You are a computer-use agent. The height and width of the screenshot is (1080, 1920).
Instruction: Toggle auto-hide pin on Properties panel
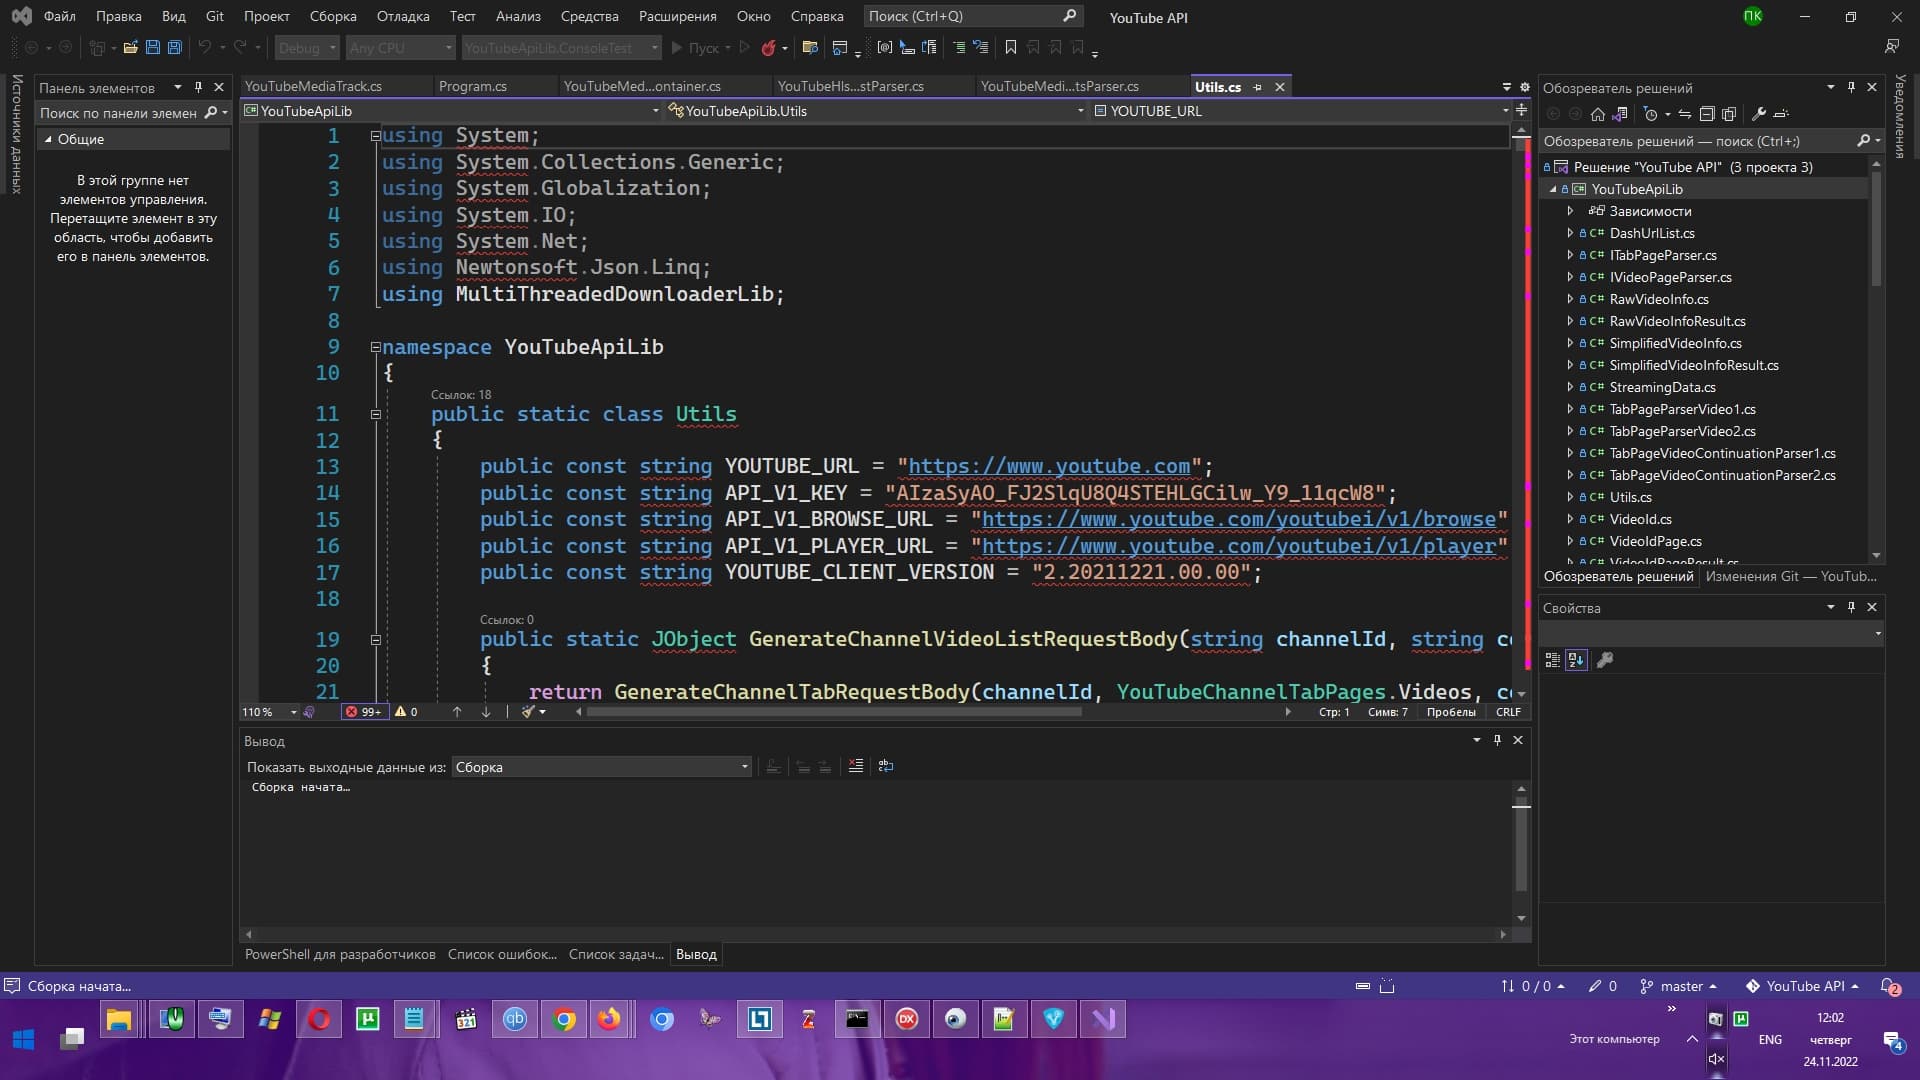pyautogui.click(x=1851, y=607)
